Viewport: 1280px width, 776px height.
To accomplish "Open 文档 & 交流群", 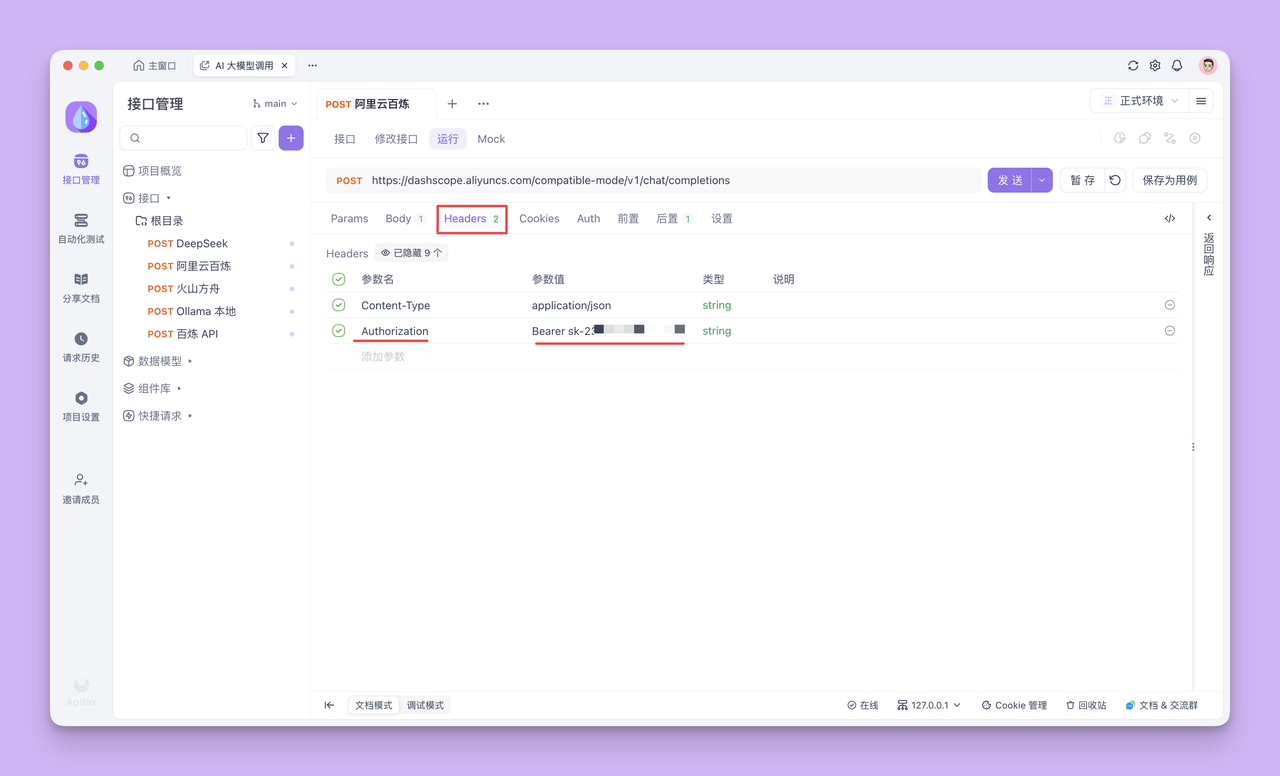I will pos(1162,705).
